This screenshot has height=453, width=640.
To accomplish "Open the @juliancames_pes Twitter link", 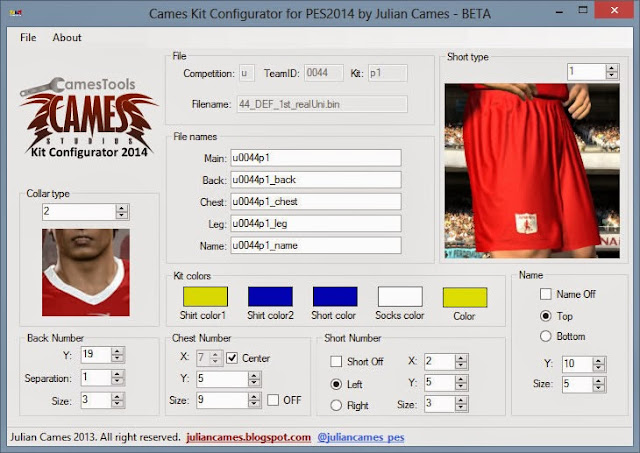I will tap(361, 437).
